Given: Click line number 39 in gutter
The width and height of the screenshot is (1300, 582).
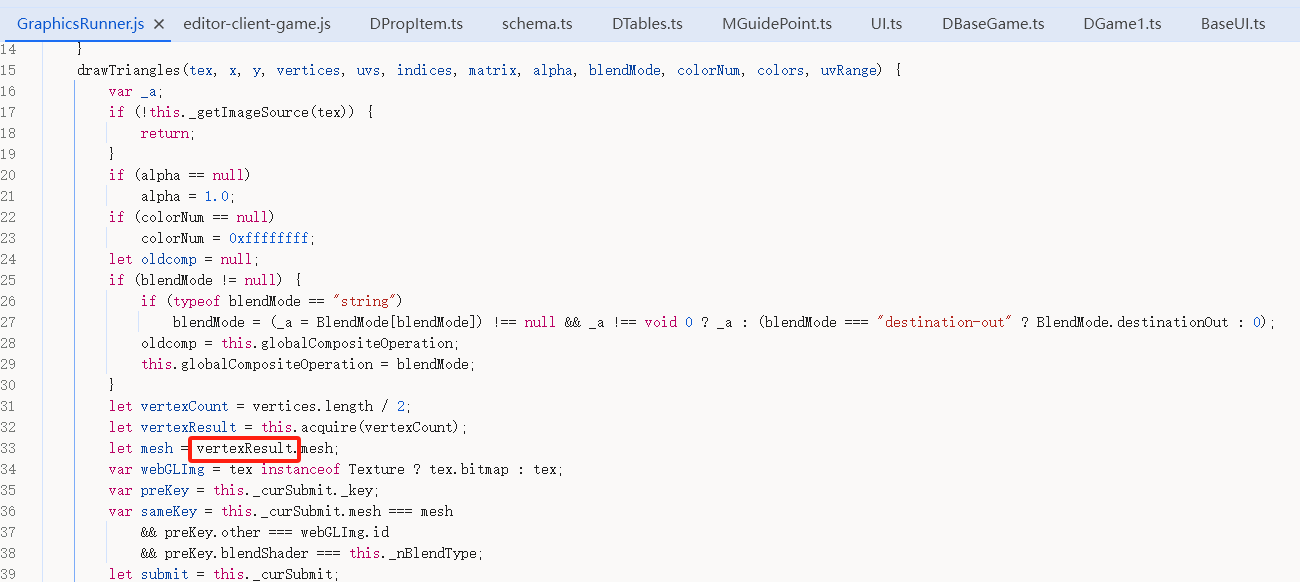Looking at the screenshot, I should [8, 574].
